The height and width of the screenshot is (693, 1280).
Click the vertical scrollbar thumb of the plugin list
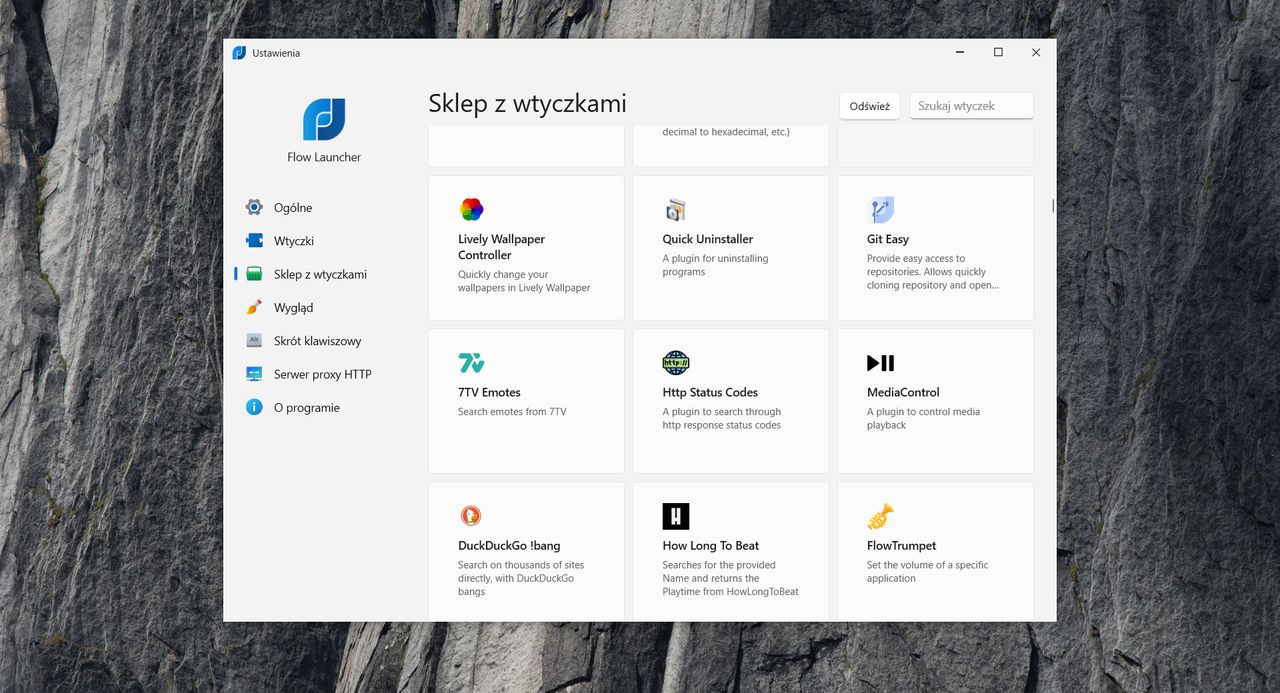(1053, 205)
